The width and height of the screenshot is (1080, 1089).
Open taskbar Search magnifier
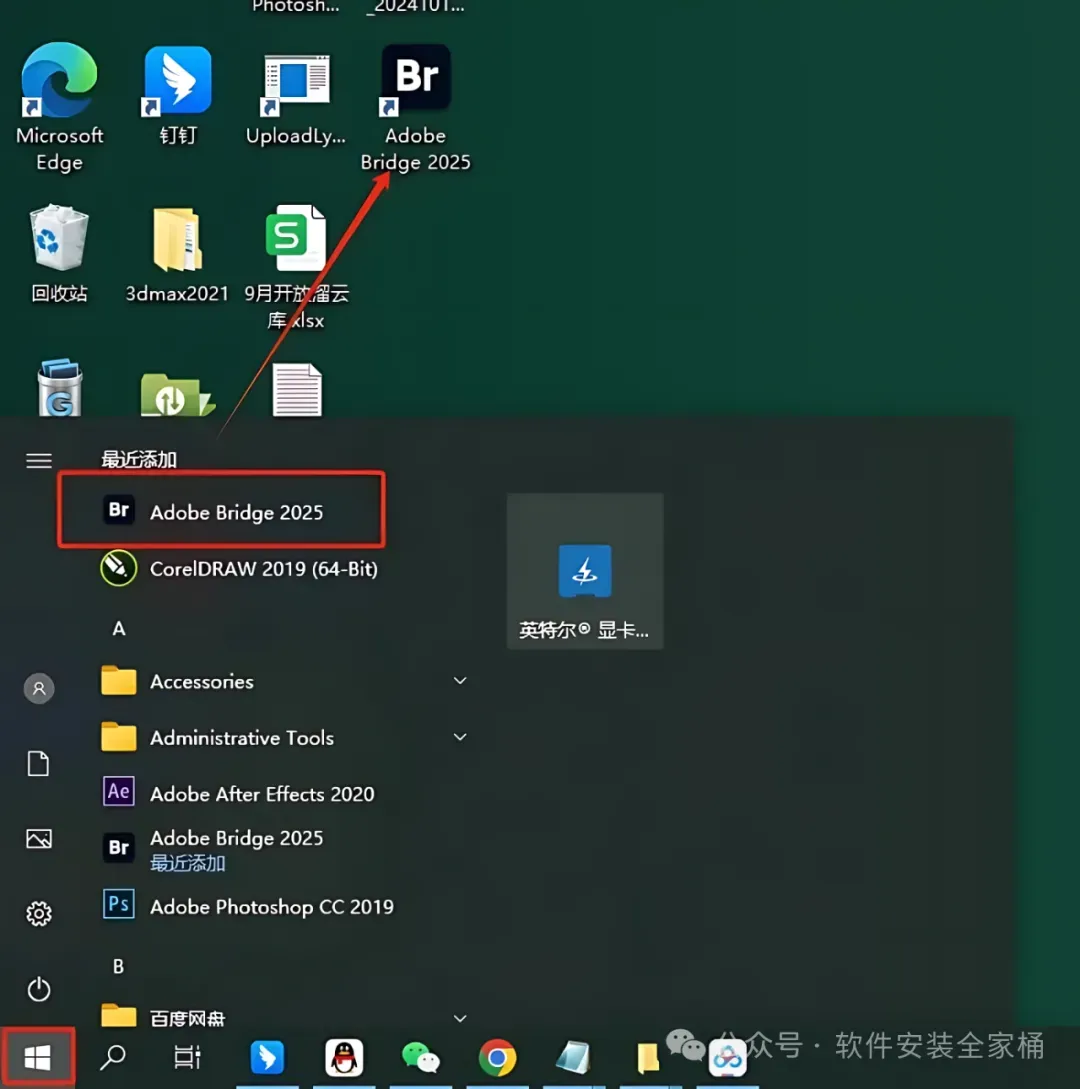[113, 1058]
